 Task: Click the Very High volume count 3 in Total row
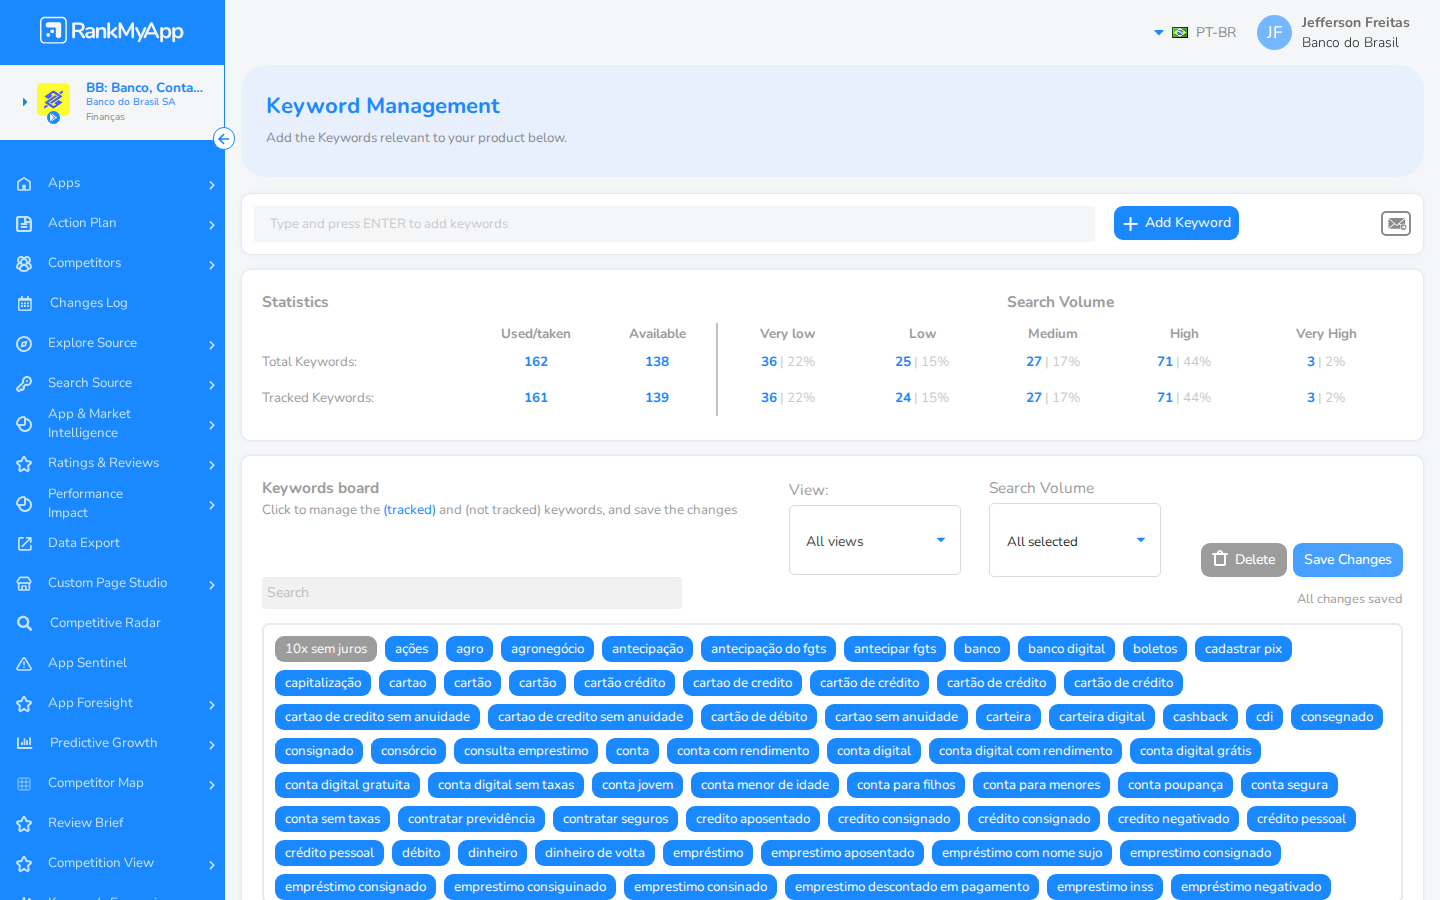point(1311,362)
